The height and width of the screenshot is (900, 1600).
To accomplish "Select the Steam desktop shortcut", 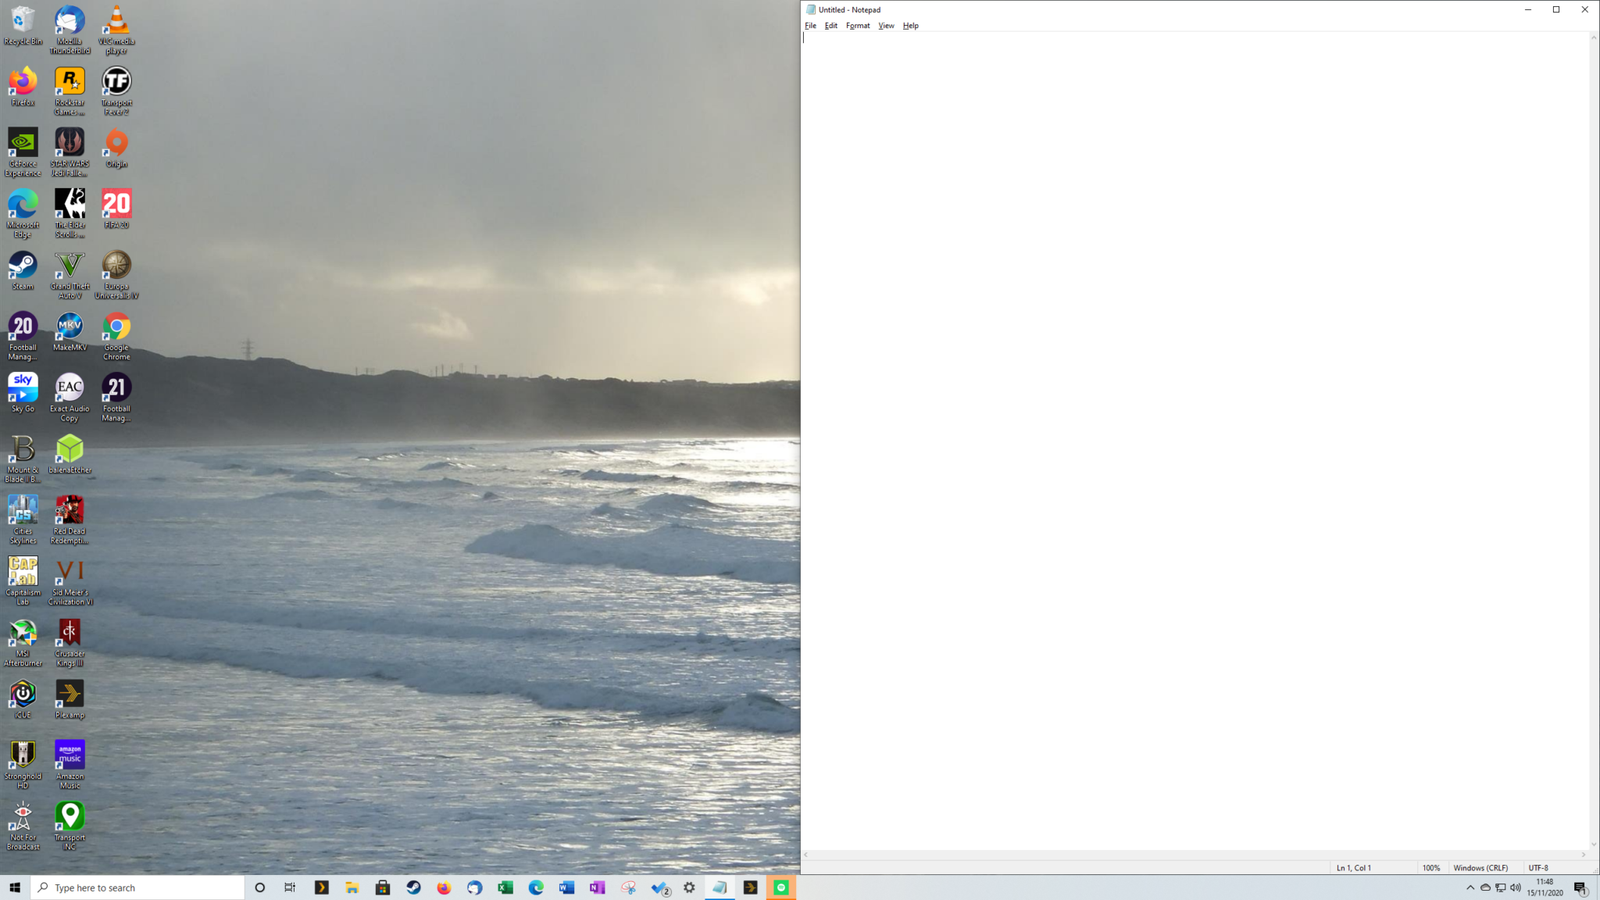I will (22, 270).
